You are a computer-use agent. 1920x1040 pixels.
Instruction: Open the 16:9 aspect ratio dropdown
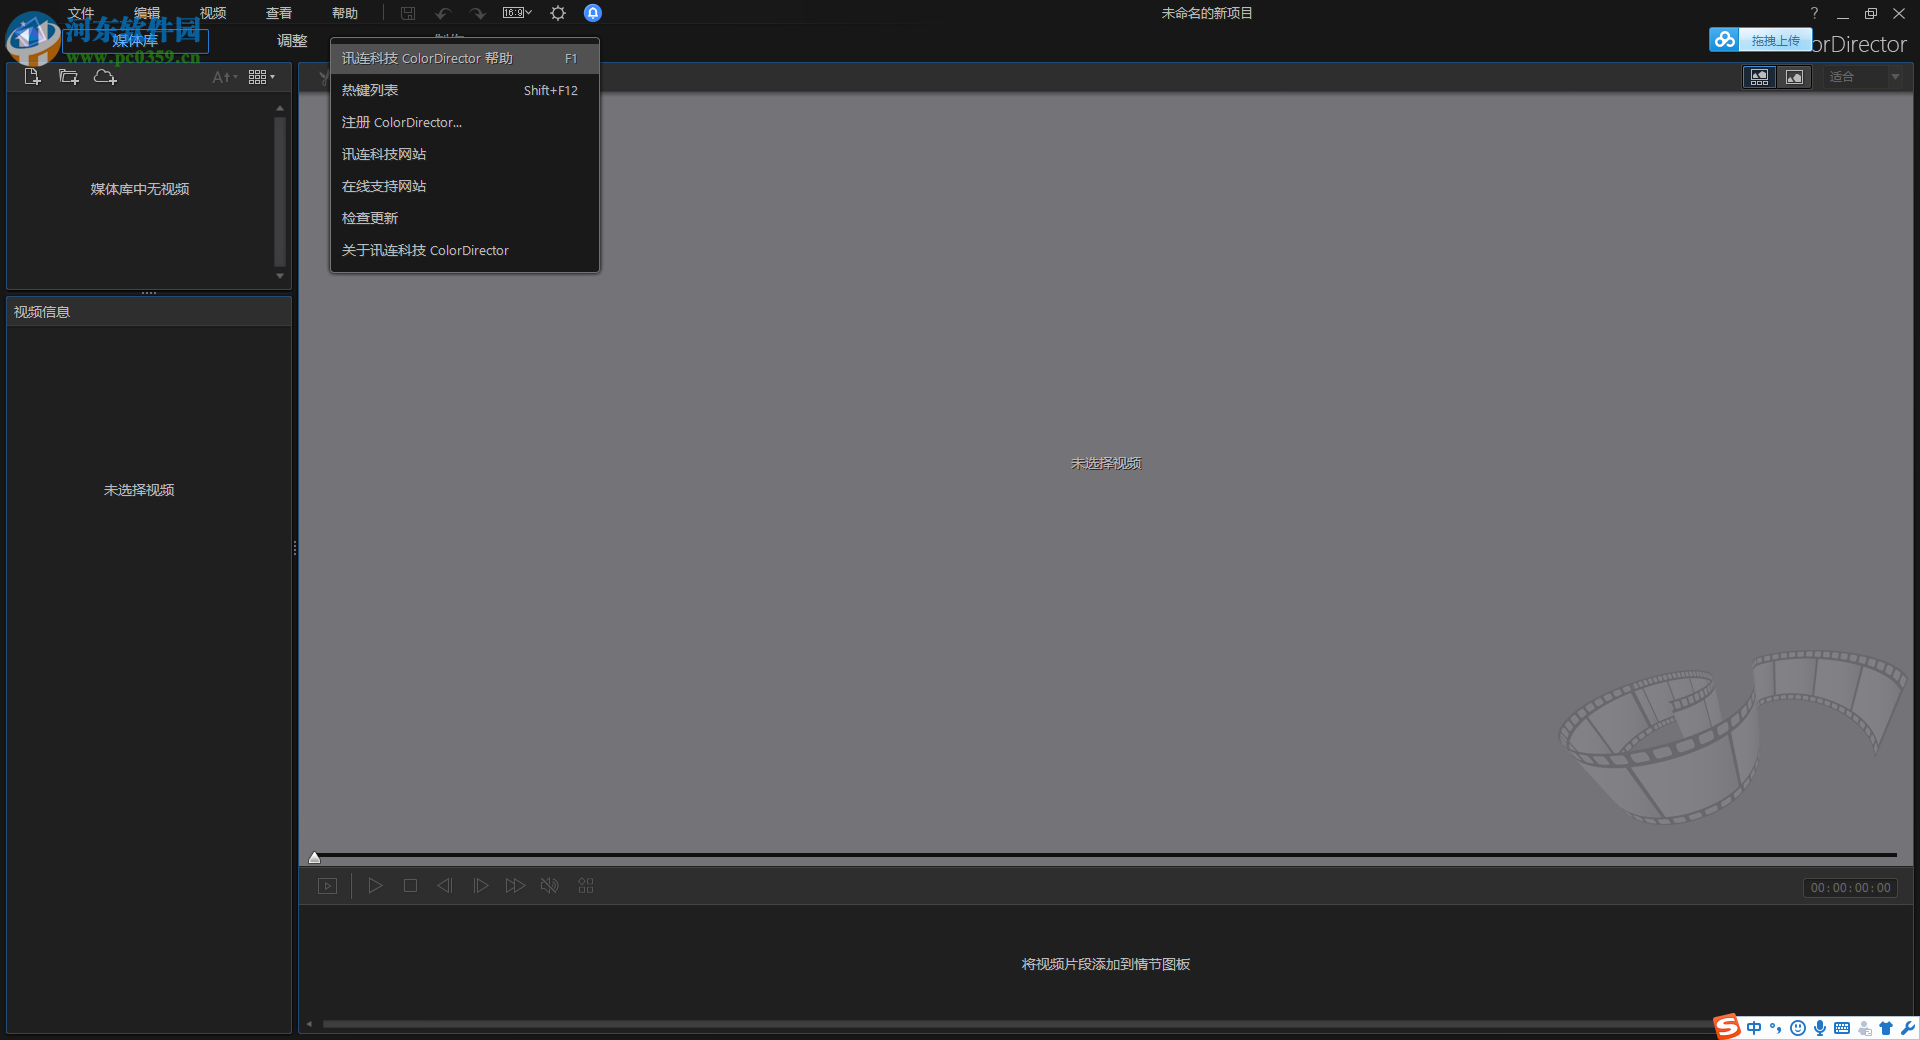[x=517, y=13]
